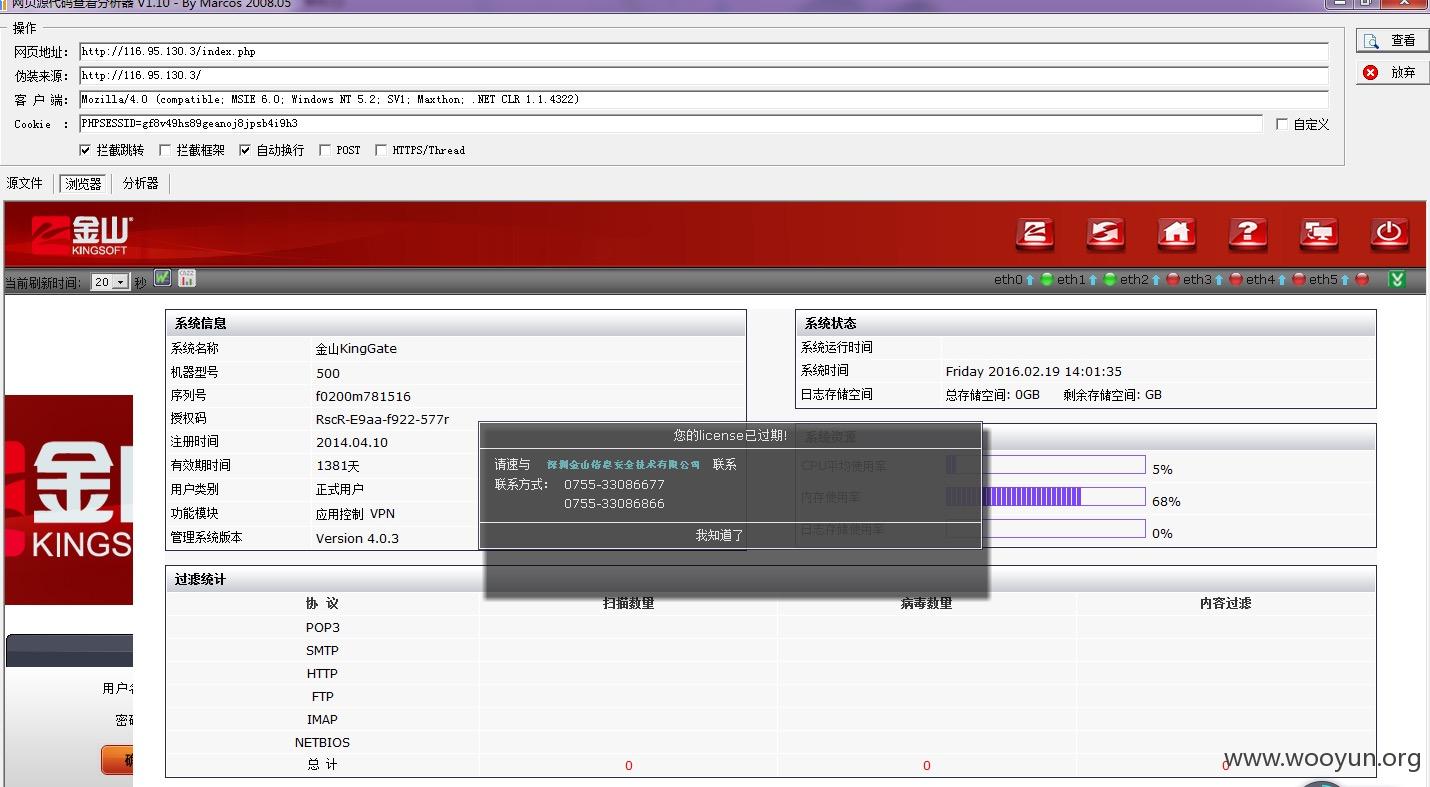Switch to the 源文件 tab
The height and width of the screenshot is (787, 1430).
click(25, 183)
